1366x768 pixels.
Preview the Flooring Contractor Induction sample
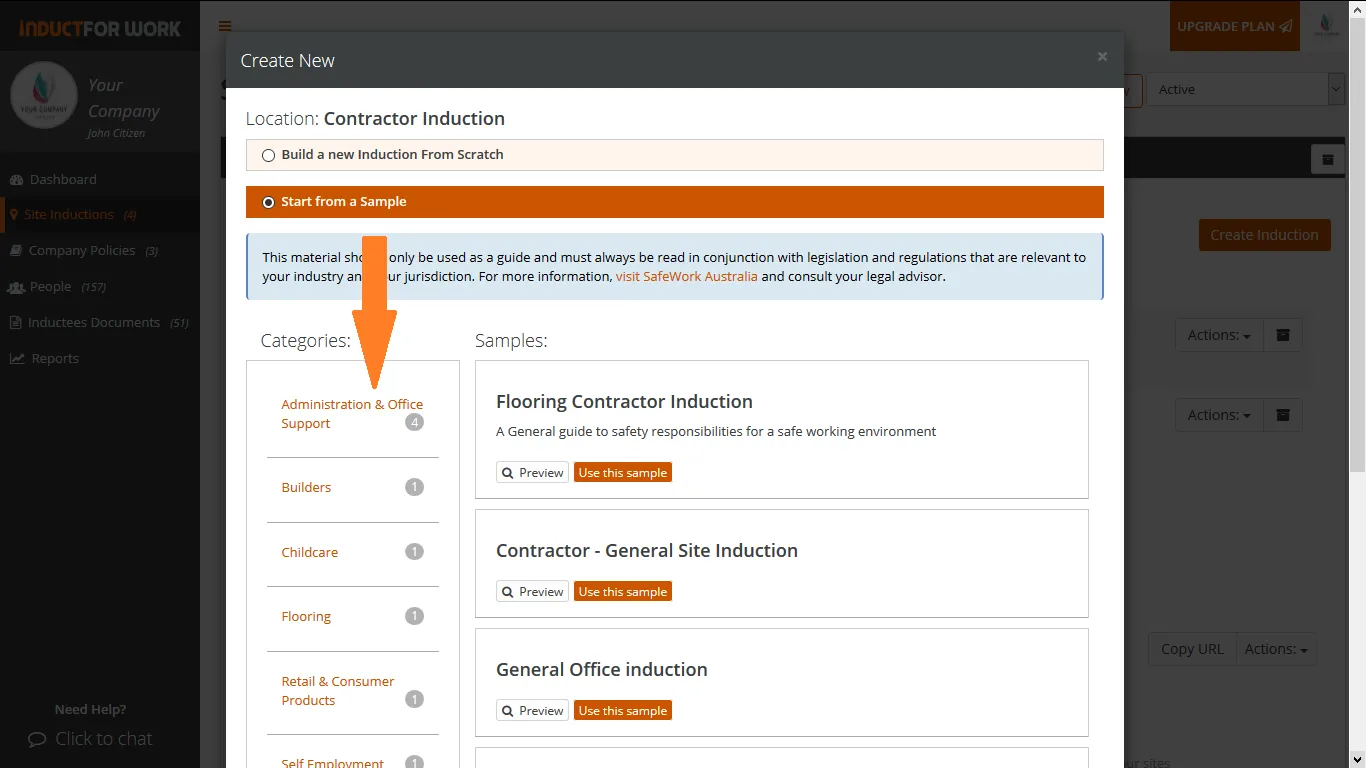pyautogui.click(x=532, y=473)
